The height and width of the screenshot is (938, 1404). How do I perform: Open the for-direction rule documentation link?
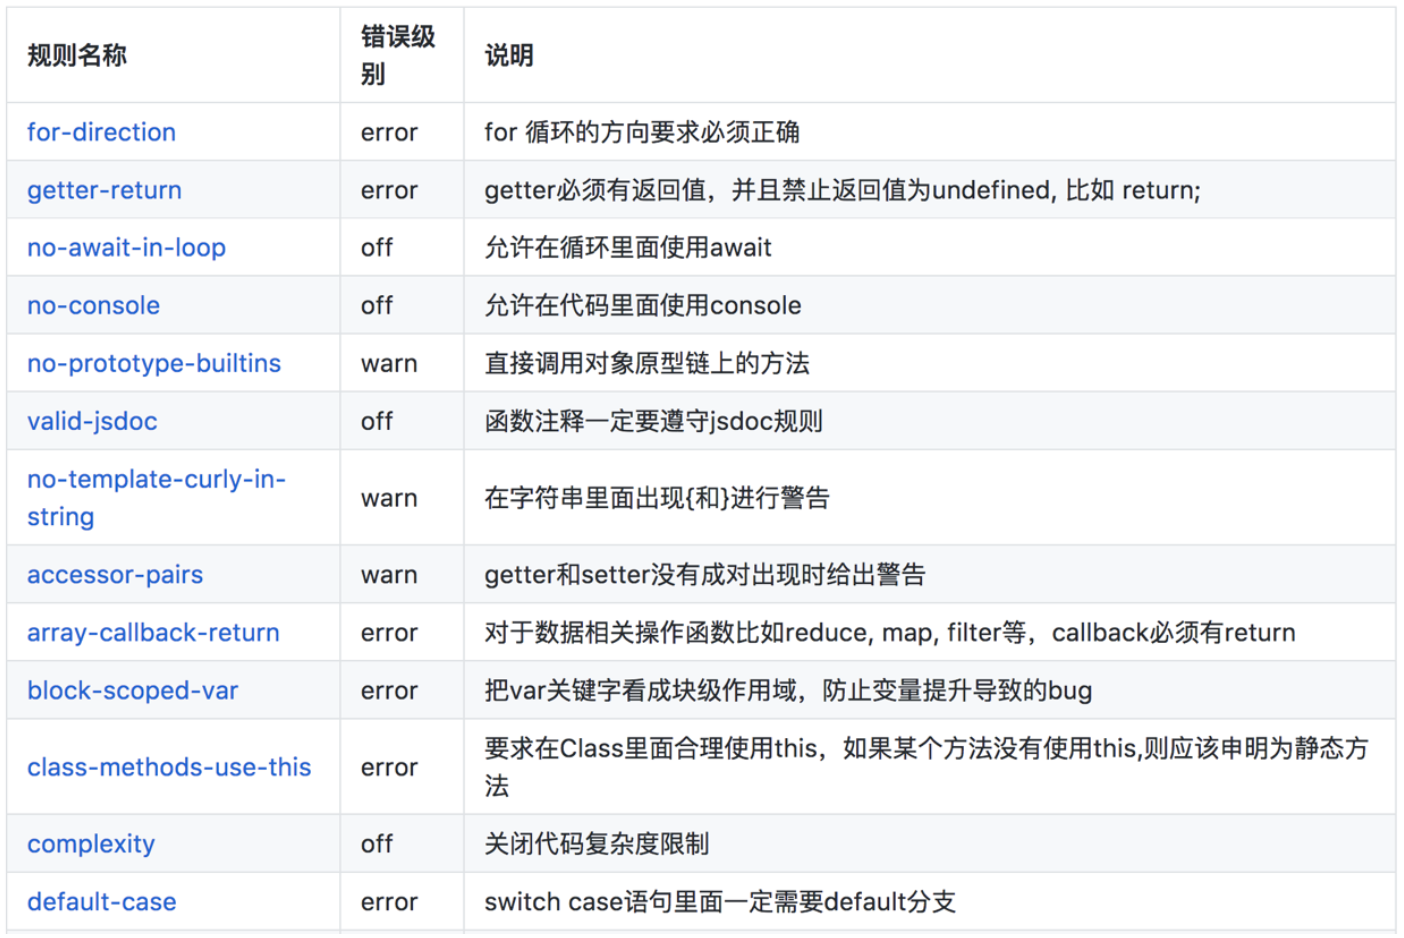tap(100, 132)
